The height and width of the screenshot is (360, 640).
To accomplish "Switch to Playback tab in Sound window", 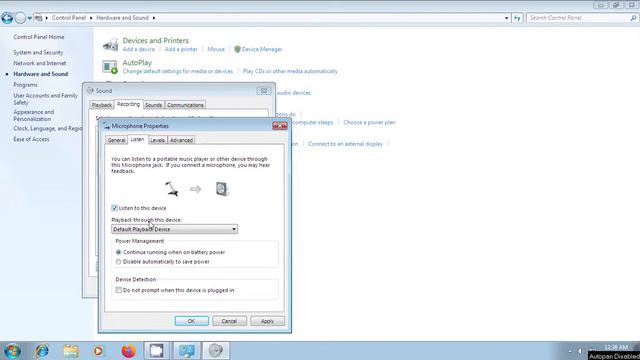I will tap(102, 105).
